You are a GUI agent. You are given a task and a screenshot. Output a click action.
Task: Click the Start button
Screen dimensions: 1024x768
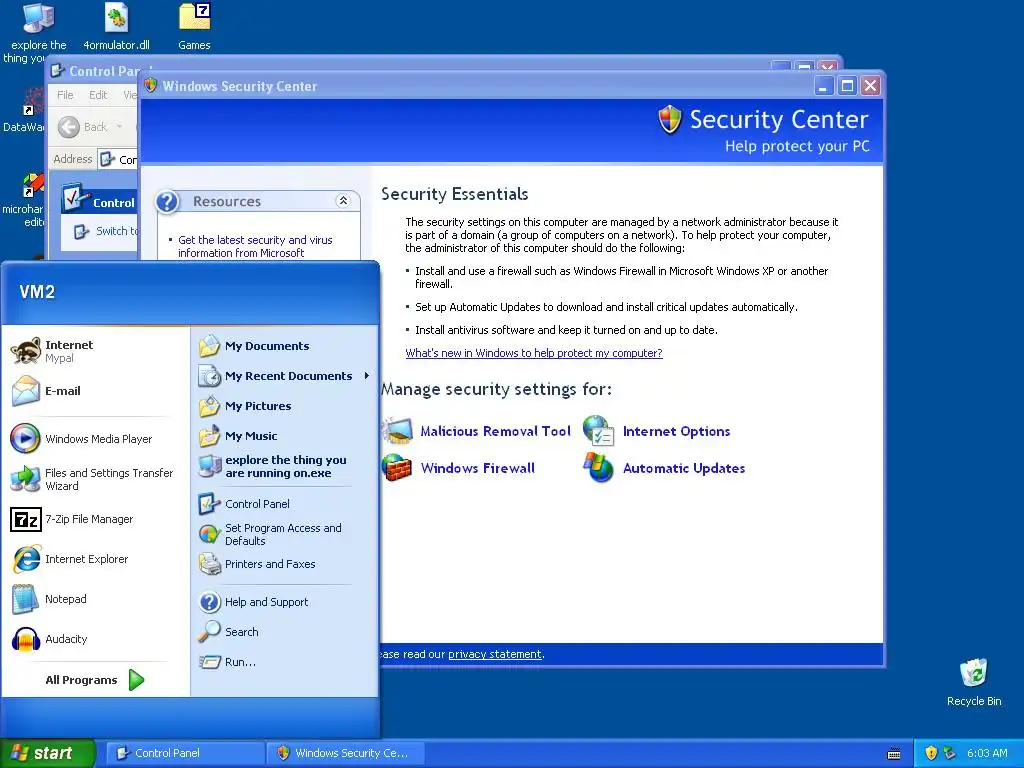pos(48,753)
